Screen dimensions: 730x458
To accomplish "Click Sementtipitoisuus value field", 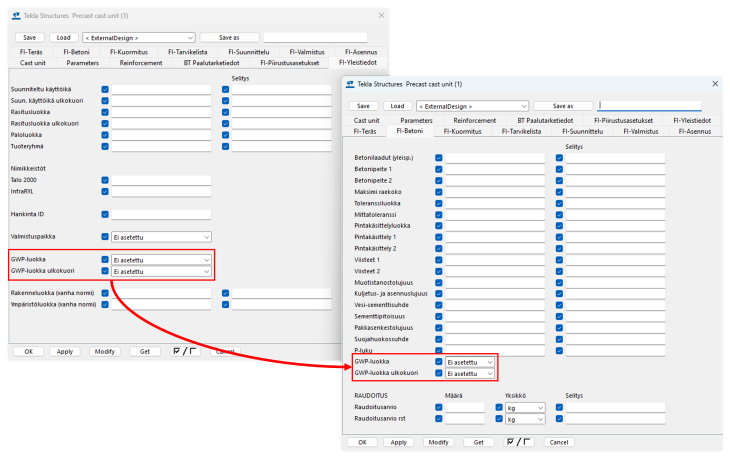I will pos(495,317).
